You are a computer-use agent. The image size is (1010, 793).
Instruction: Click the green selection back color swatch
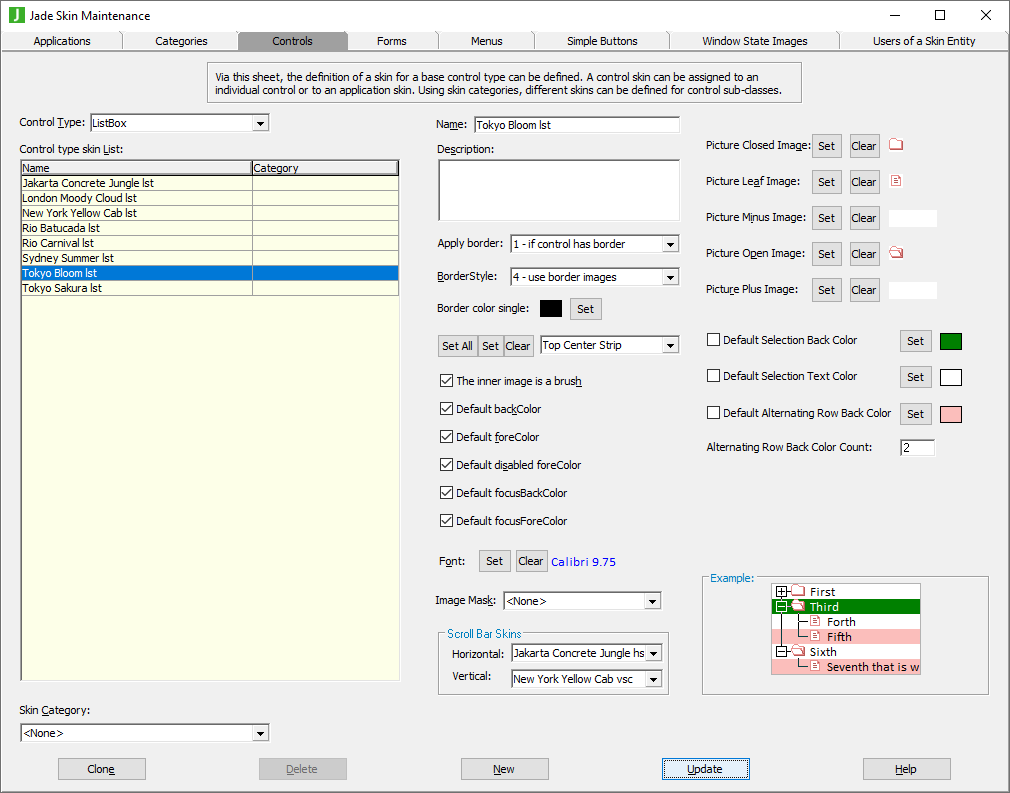(951, 341)
